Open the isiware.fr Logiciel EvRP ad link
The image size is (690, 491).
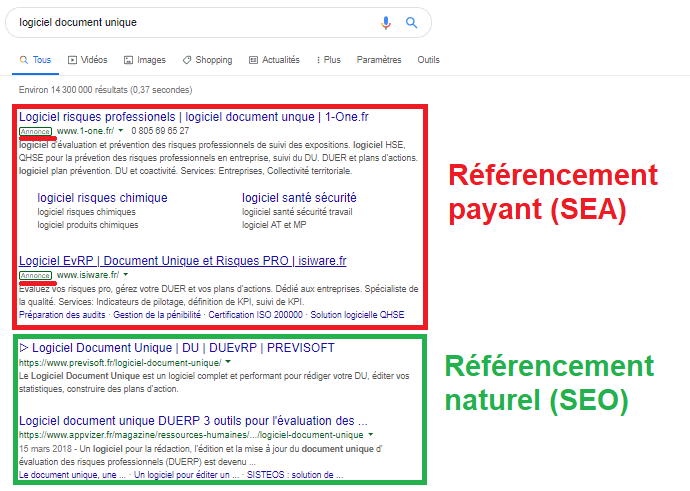click(183, 261)
